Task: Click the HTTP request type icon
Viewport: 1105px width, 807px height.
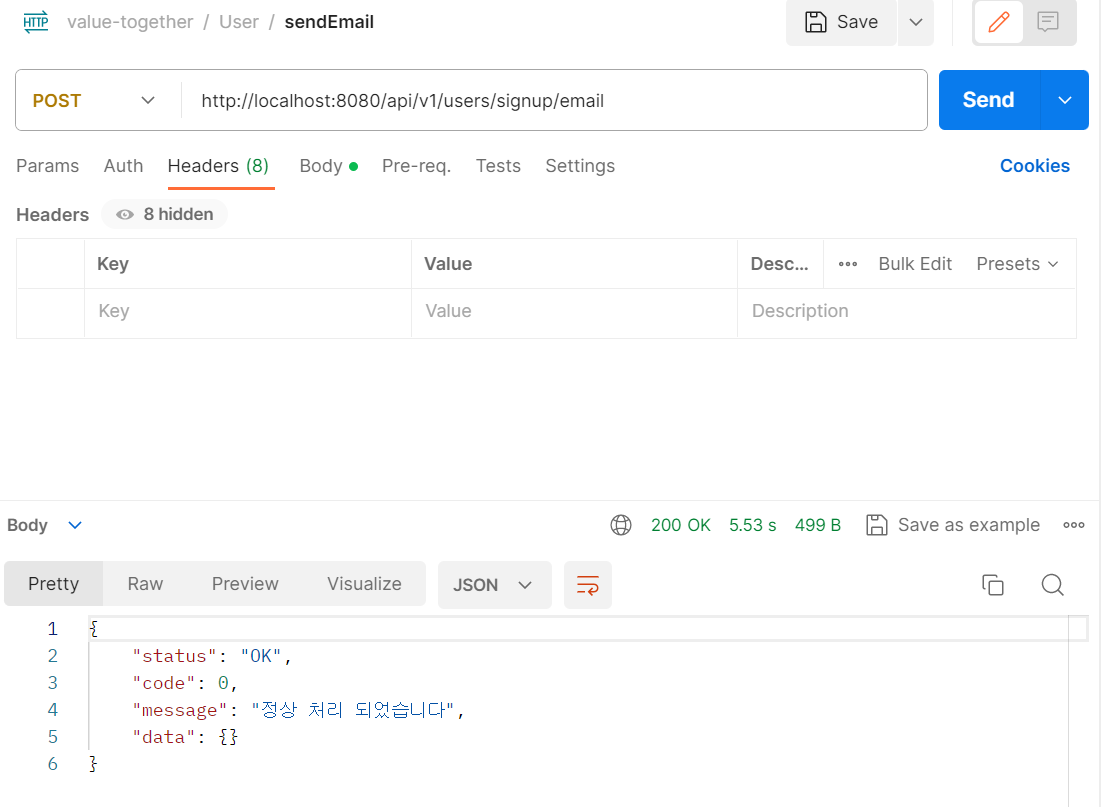Action: click(x=35, y=22)
